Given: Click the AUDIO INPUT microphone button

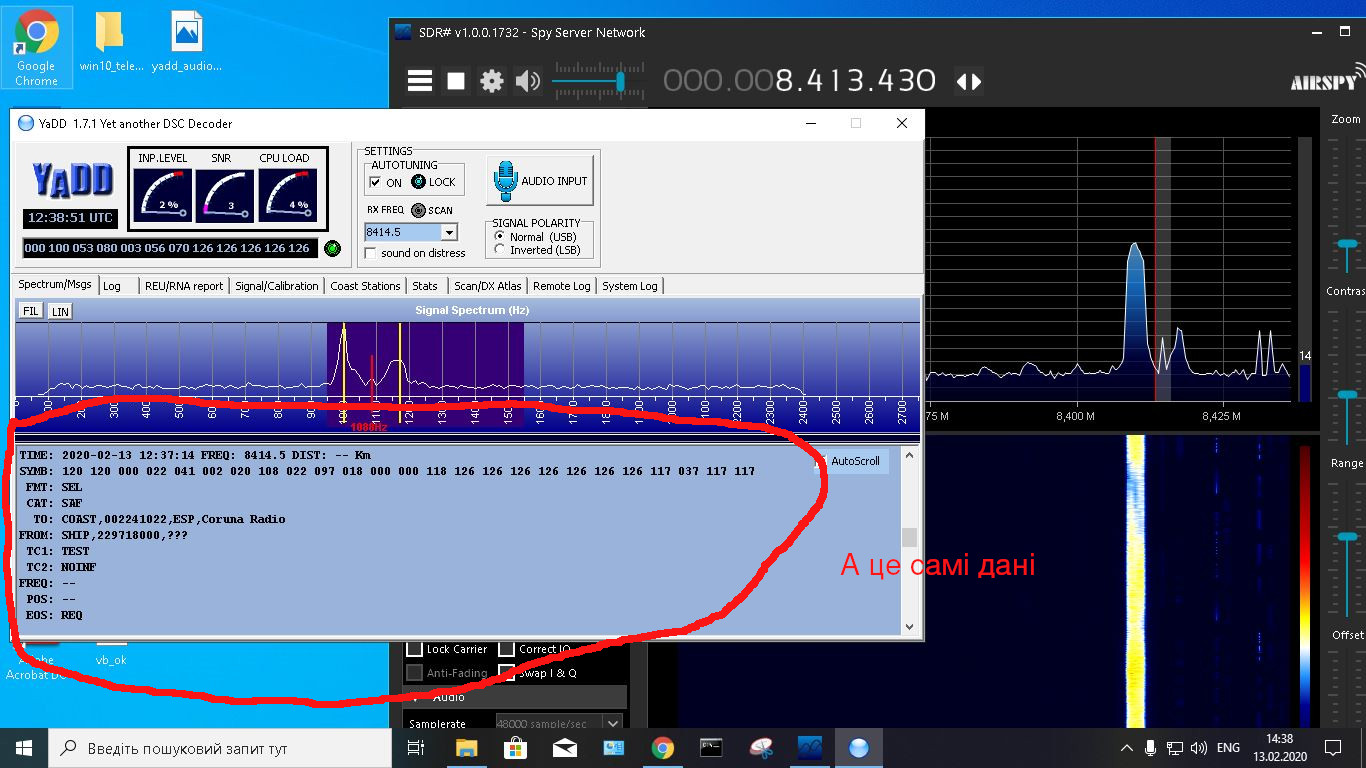Looking at the screenshot, I should [541, 181].
